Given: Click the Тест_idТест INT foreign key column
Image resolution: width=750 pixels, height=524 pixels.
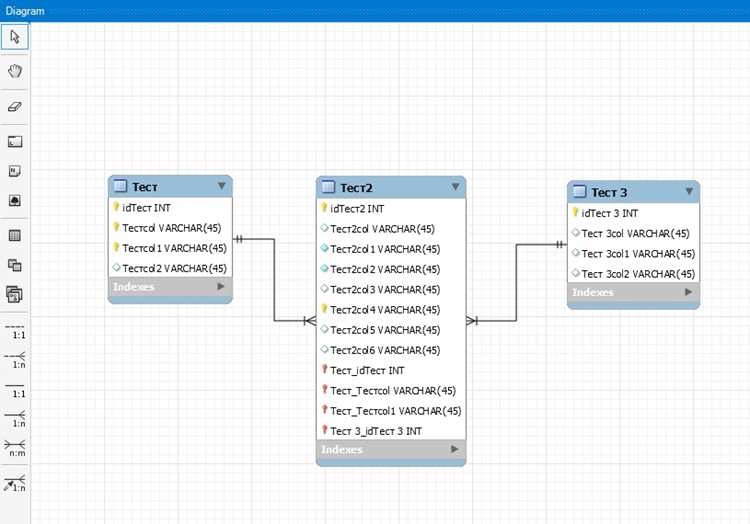Looking at the screenshot, I should coord(391,371).
